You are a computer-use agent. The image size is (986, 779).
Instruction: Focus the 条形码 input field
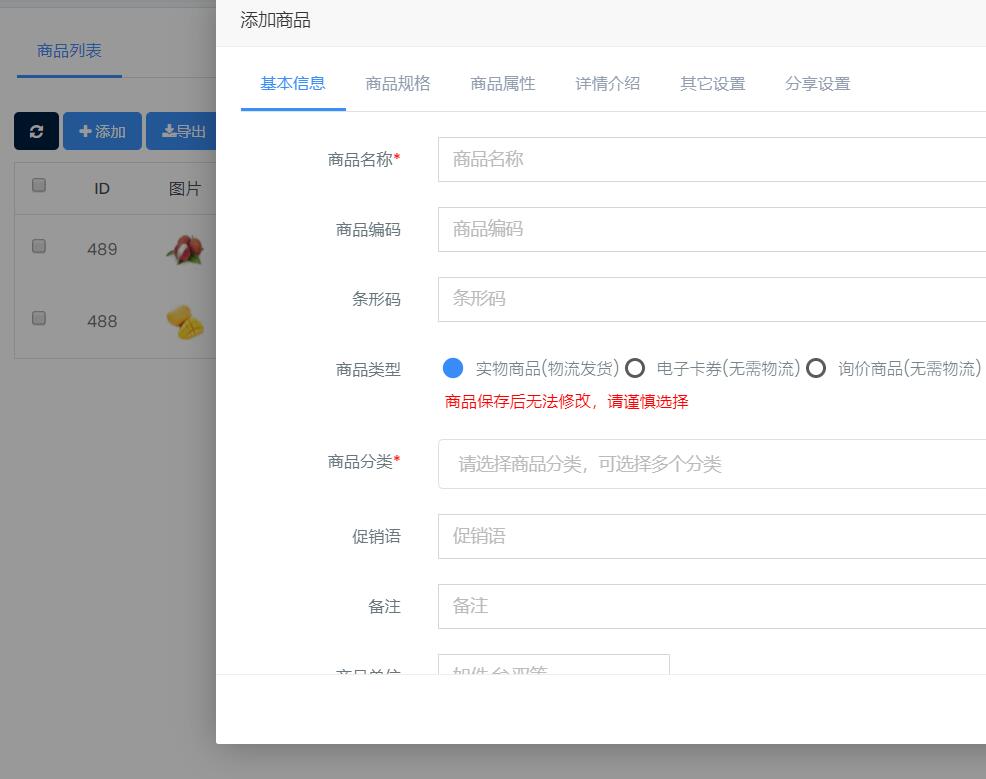[712, 299]
